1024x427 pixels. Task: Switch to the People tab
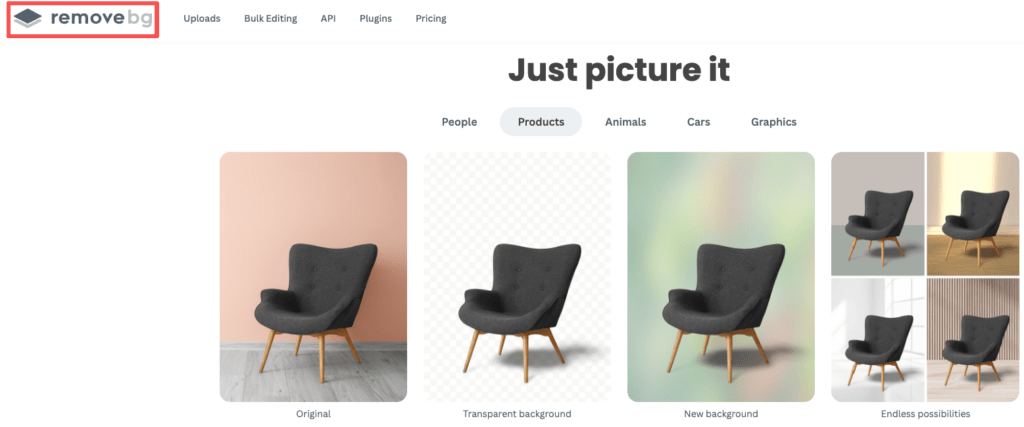coord(459,122)
